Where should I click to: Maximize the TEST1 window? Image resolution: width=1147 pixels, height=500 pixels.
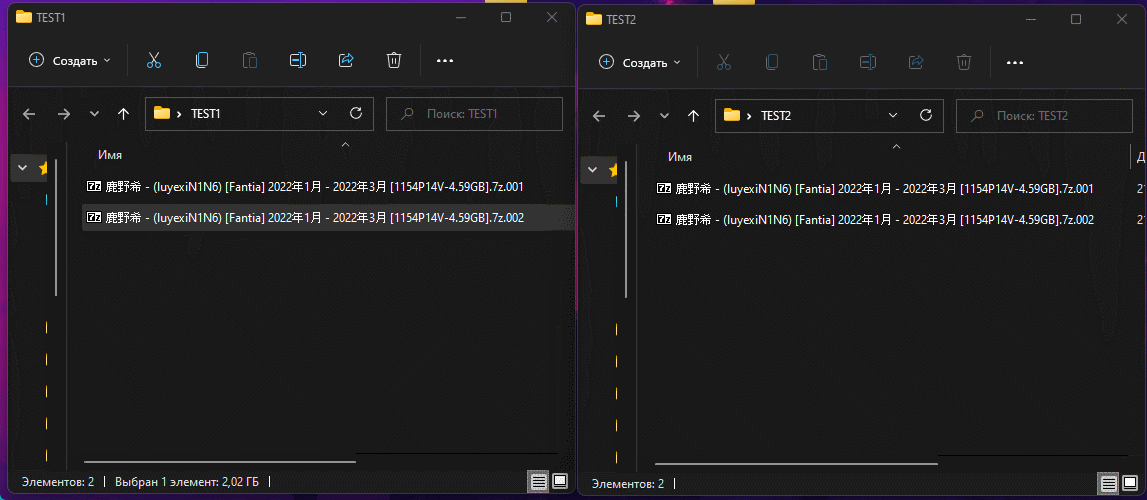tap(506, 17)
